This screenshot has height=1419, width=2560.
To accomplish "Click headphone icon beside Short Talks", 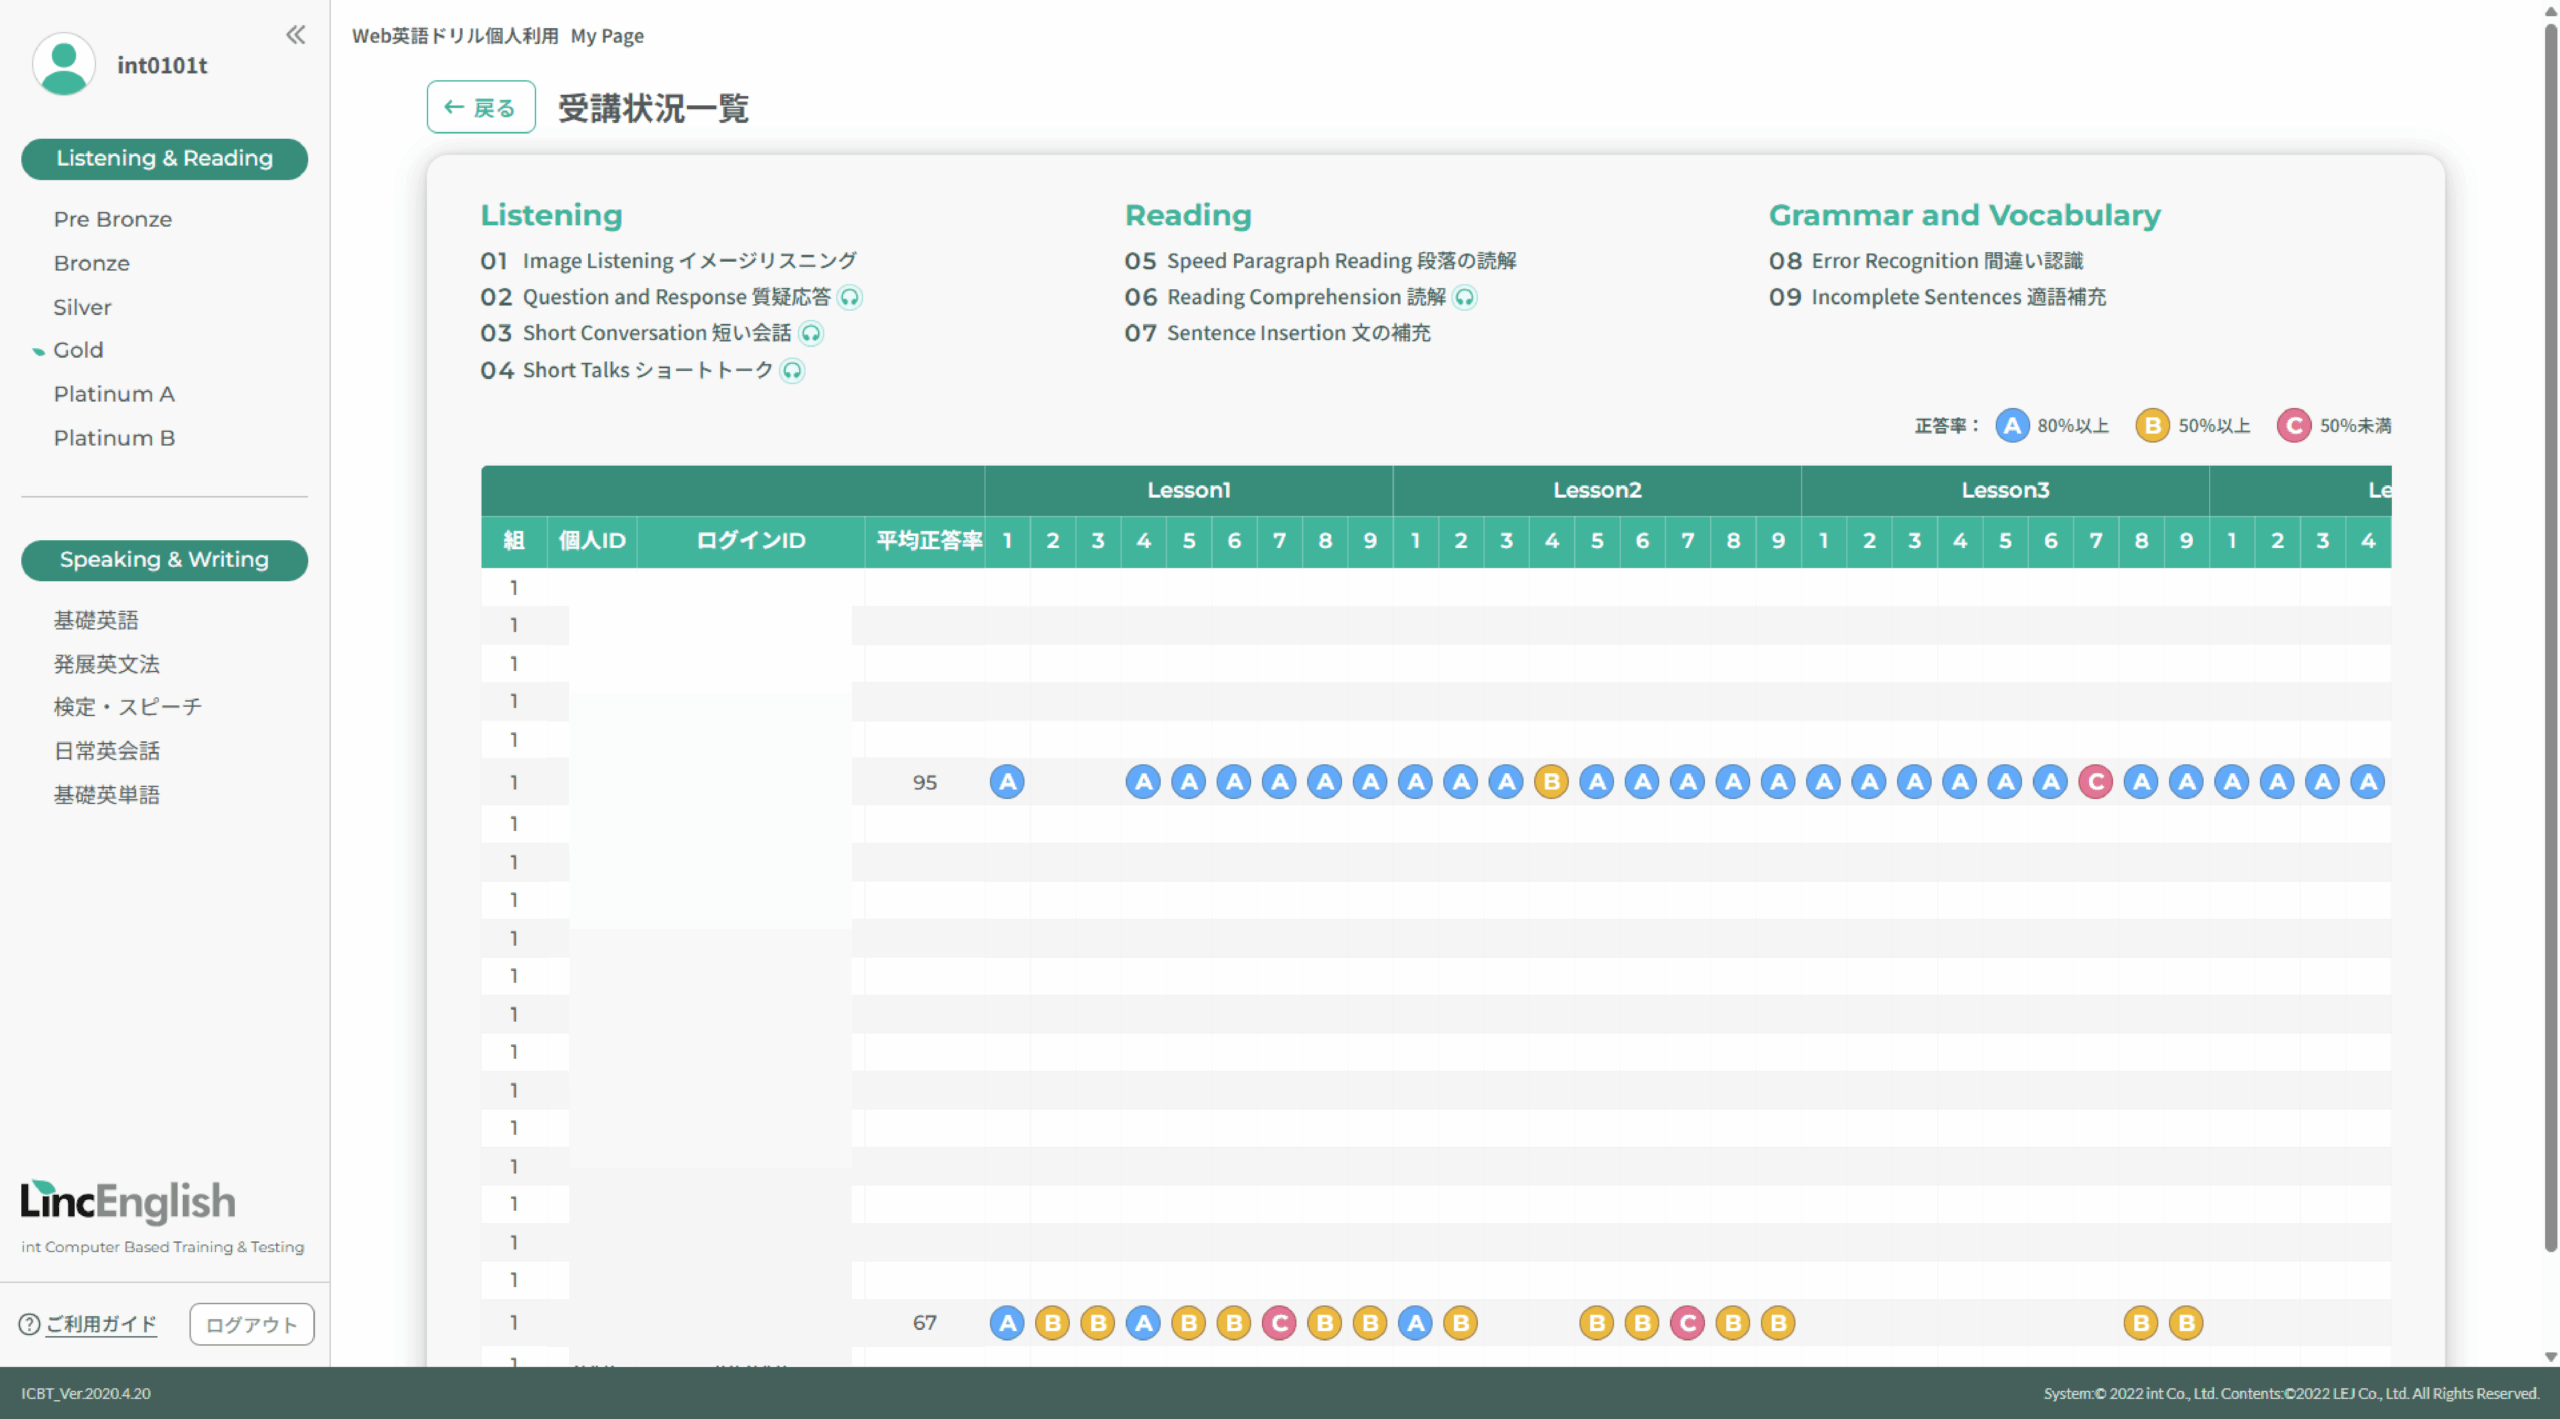I will (792, 371).
